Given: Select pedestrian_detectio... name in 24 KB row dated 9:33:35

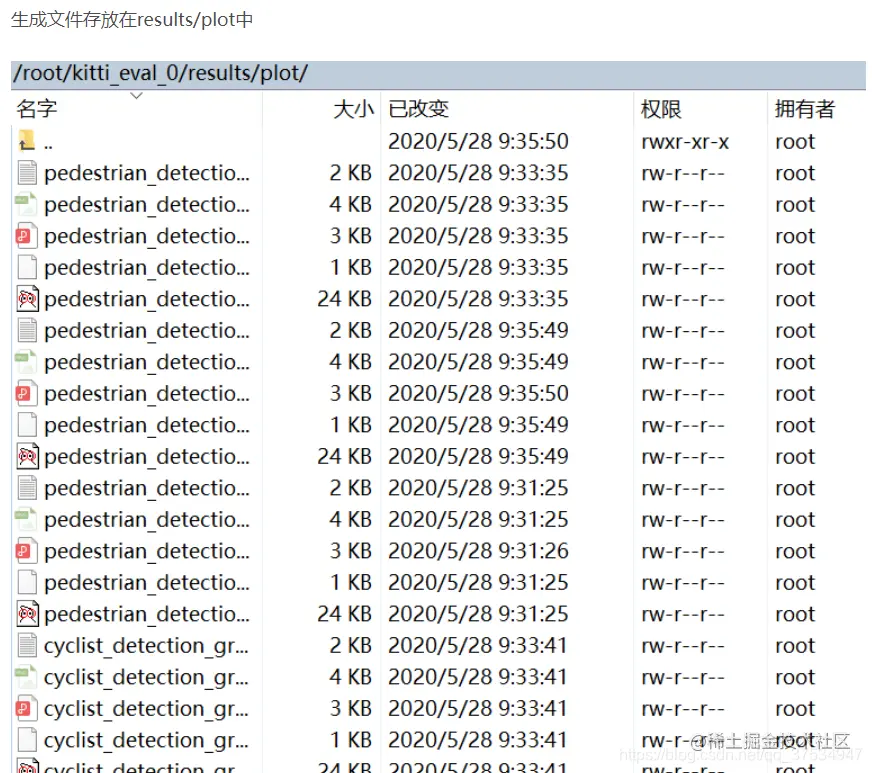Looking at the screenshot, I should pyautogui.click(x=147, y=300).
